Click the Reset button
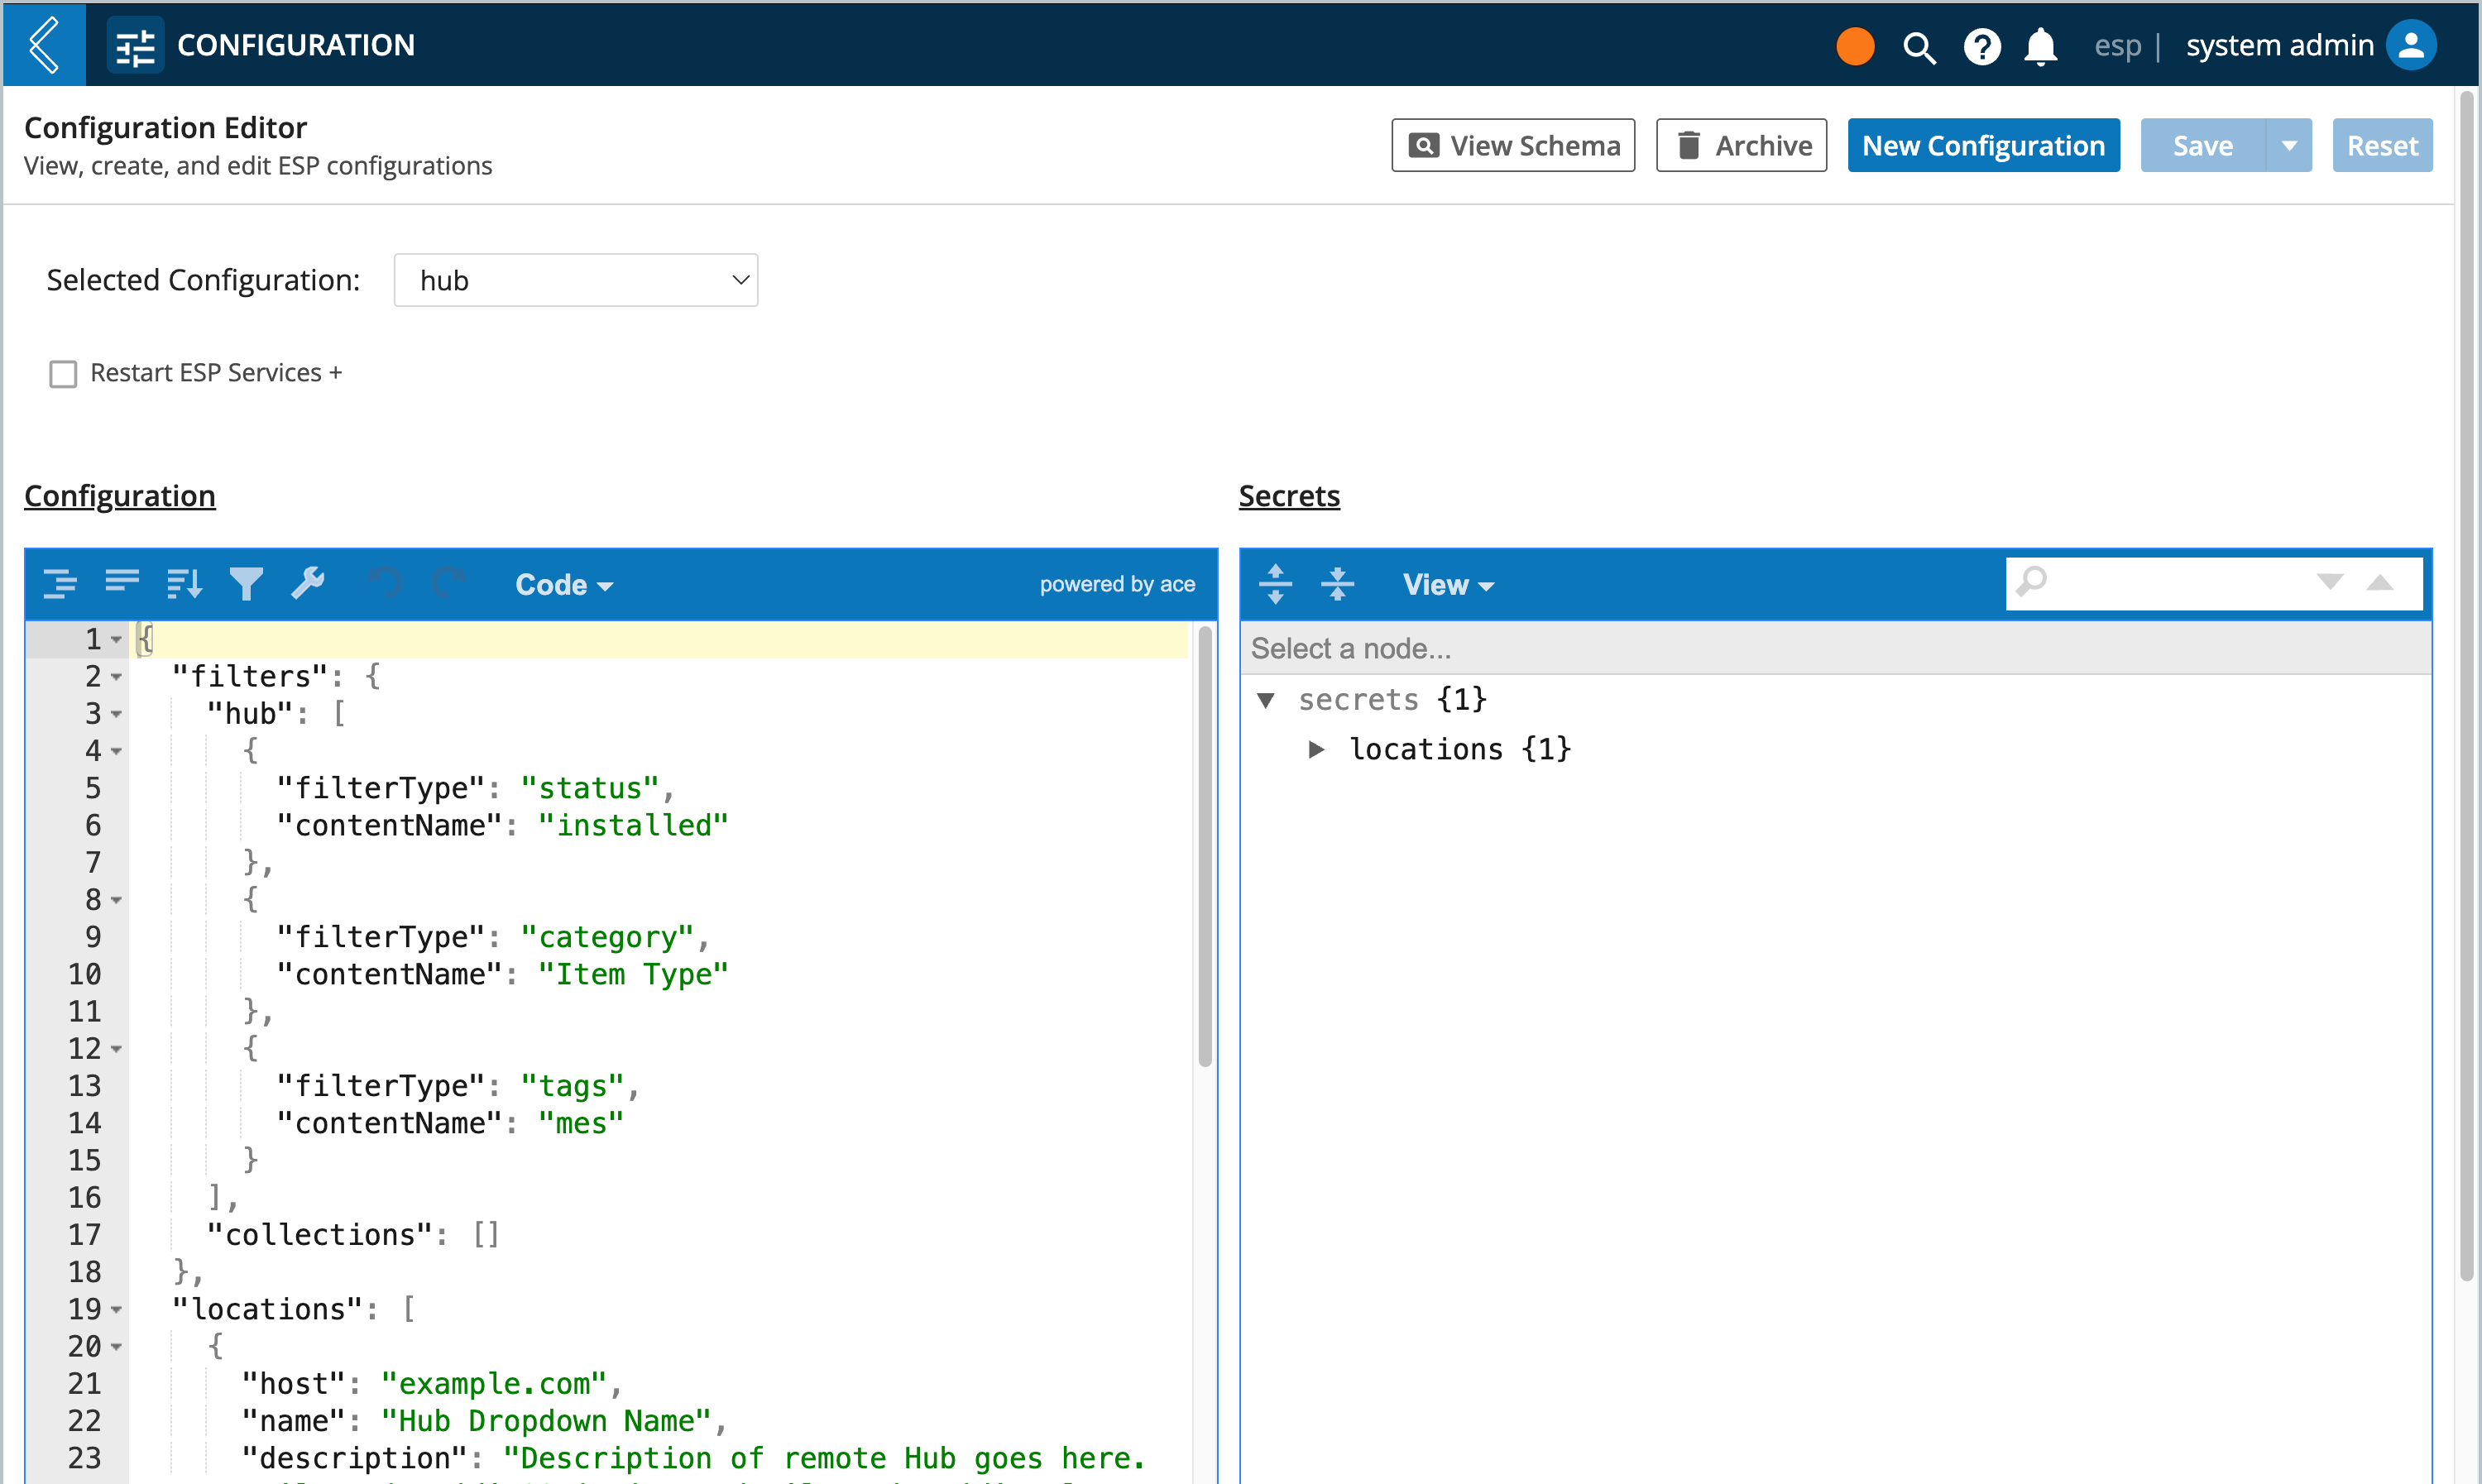The height and width of the screenshot is (1484, 2482). (2382, 146)
